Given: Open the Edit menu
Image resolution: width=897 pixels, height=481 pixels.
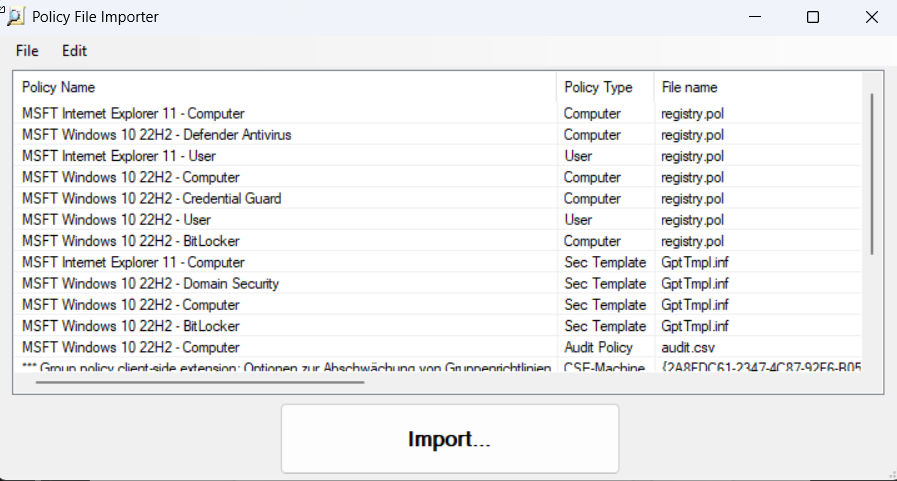Looking at the screenshot, I should pyautogui.click(x=74, y=51).
